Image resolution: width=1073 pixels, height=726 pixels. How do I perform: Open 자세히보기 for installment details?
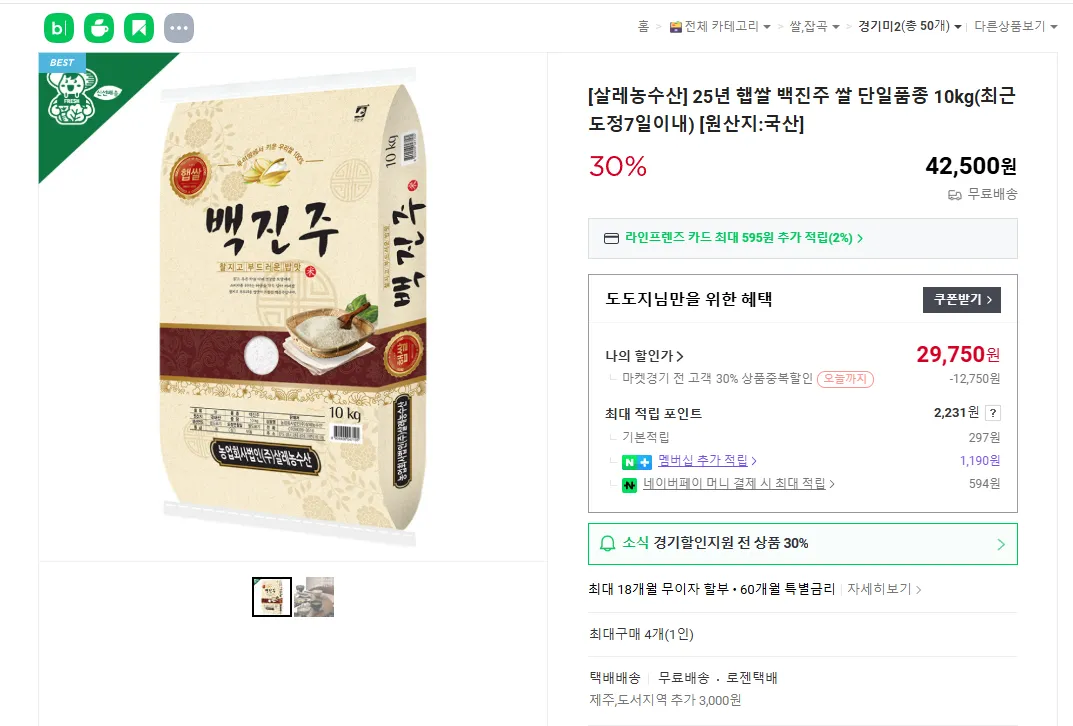pyautogui.click(x=884, y=589)
